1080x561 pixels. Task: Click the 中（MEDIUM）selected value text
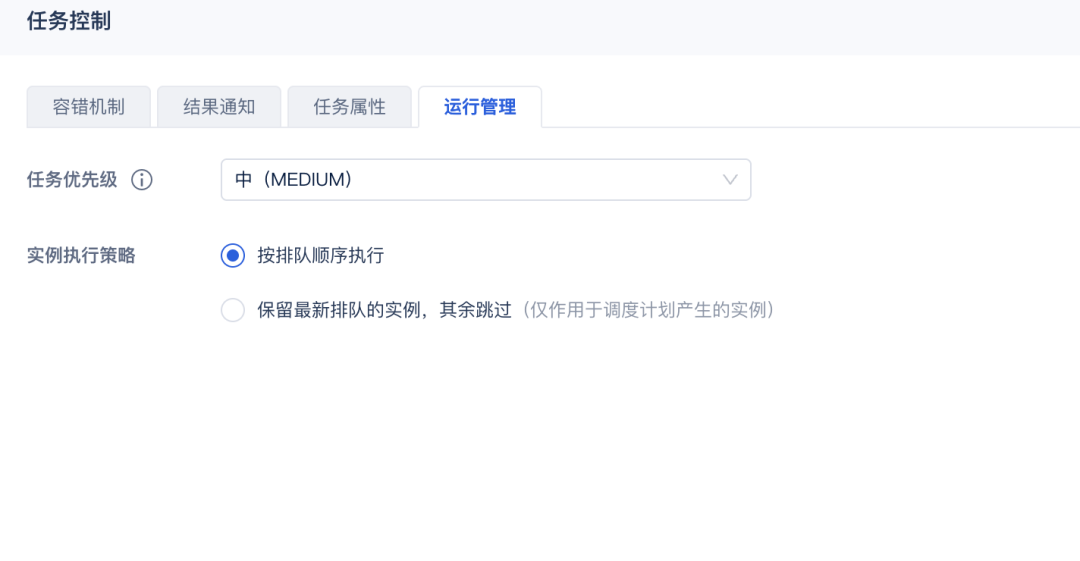point(294,180)
